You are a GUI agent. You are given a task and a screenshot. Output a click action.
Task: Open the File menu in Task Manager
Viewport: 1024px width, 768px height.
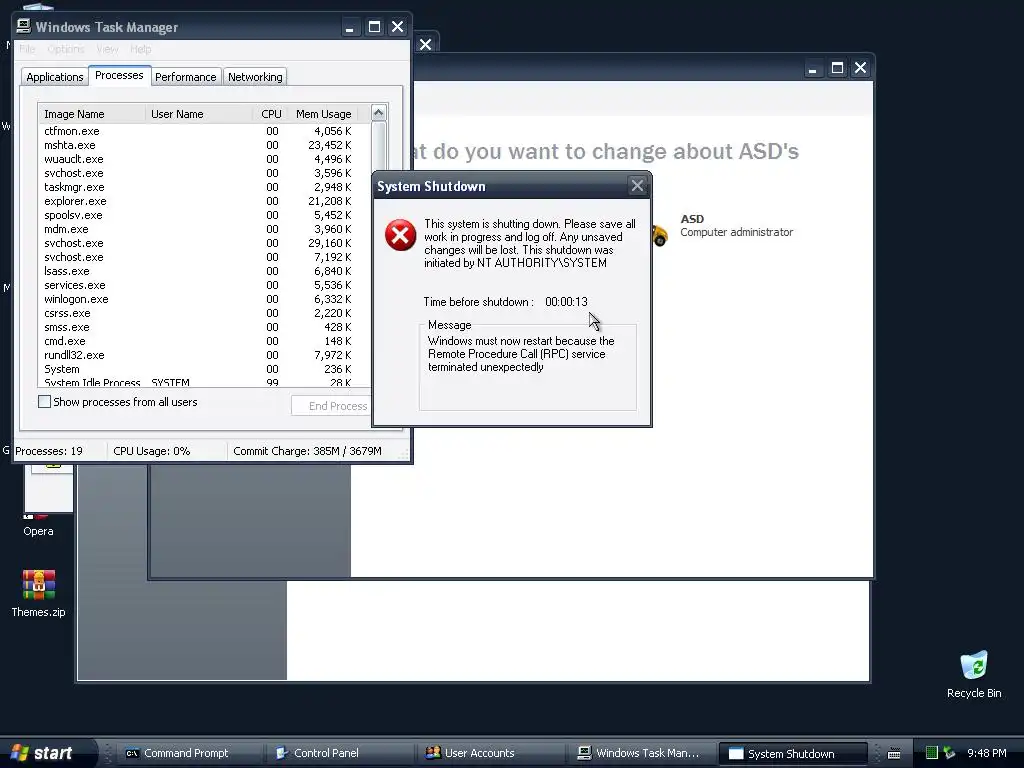point(27,49)
